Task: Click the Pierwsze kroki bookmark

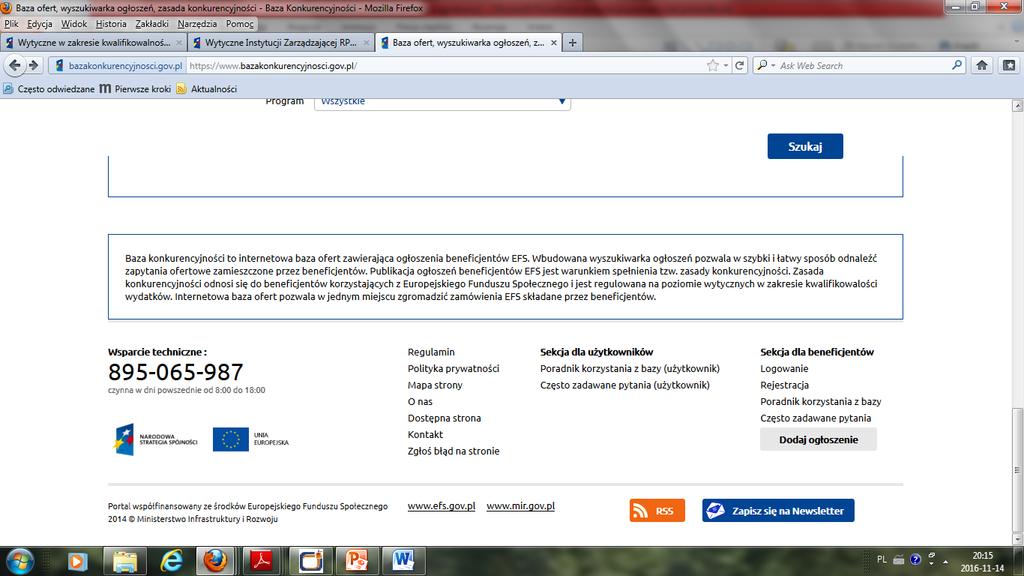Action: (x=135, y=89)
